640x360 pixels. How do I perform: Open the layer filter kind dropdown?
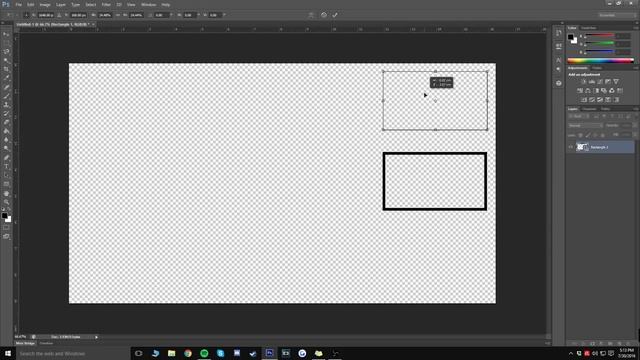click(x=578, y=116)
